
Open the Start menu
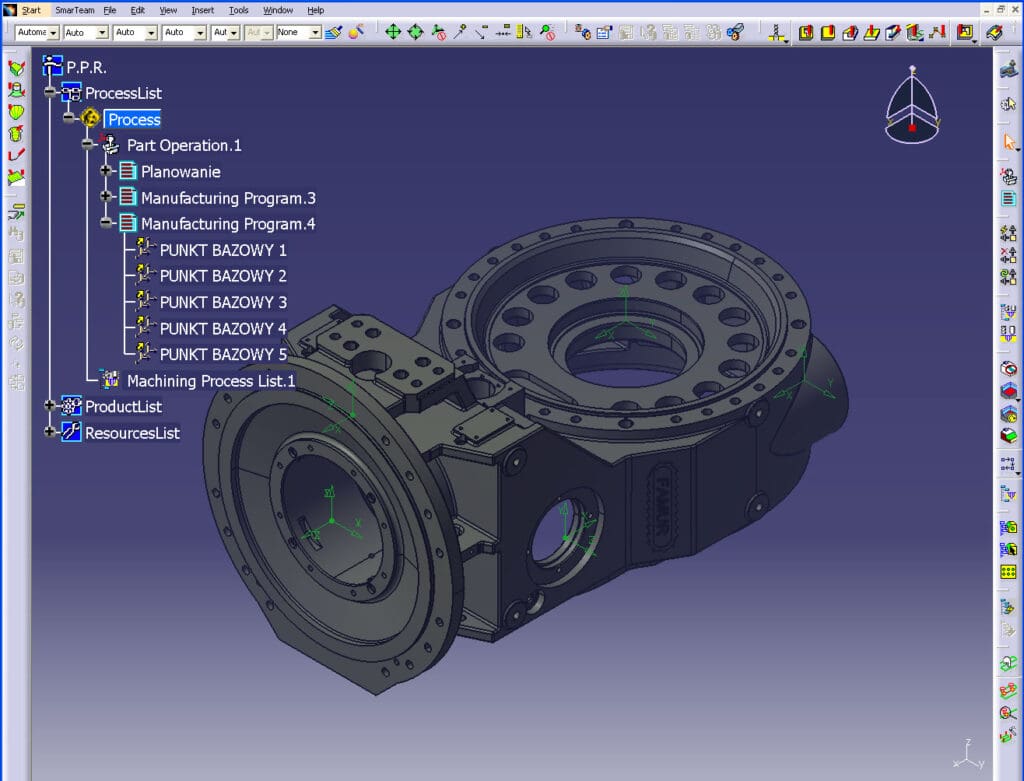(31, 10)
